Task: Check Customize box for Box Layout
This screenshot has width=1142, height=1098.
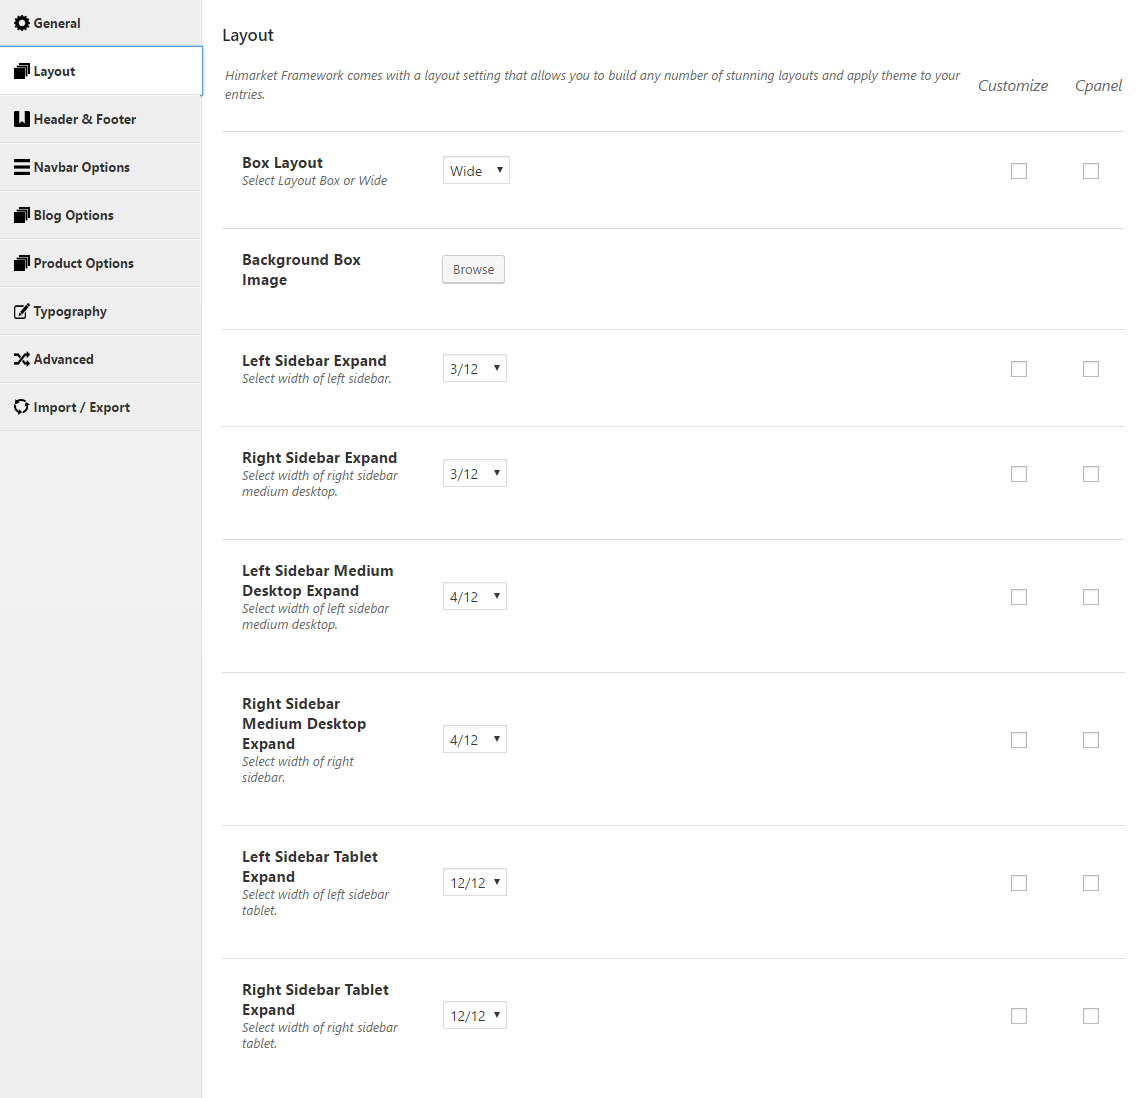Action: 1019,171
